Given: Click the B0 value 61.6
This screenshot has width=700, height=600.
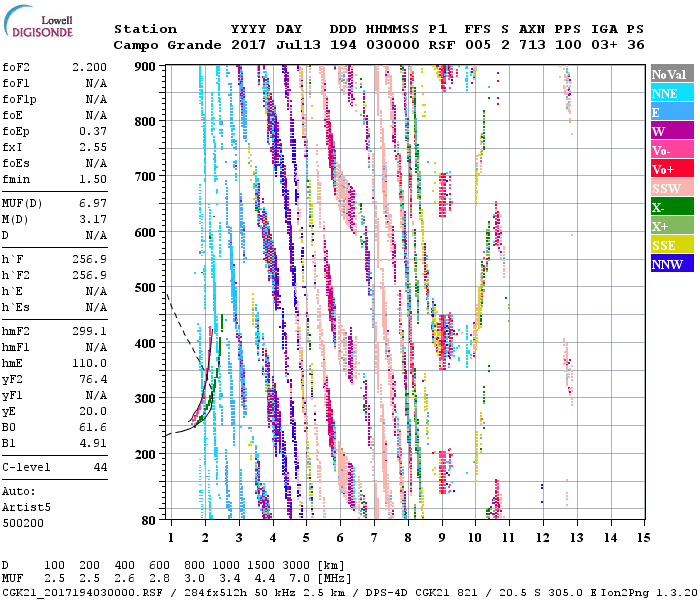Looking at the screenshot, I should coord(93,428).
